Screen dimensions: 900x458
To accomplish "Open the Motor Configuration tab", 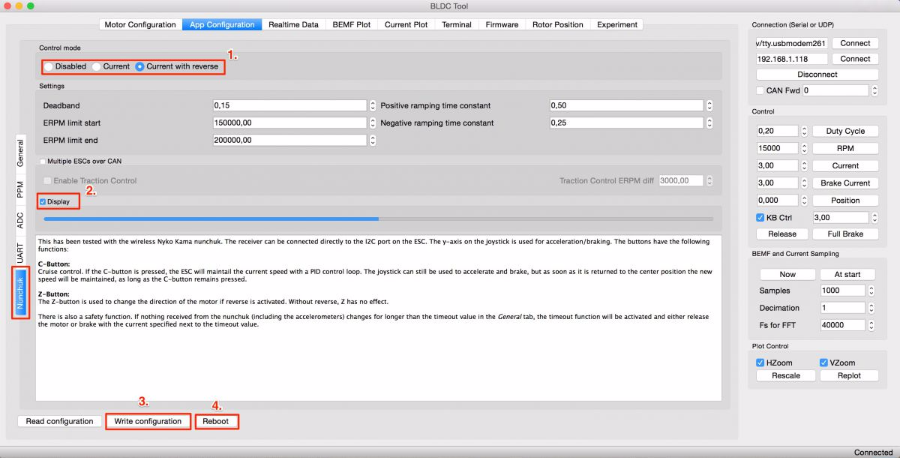I will click(x=142, y=24).
